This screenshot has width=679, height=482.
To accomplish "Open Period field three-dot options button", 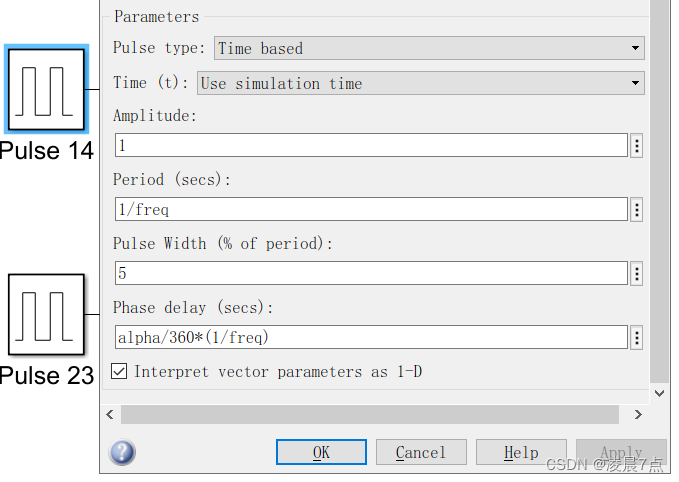I will click(637, 210).
